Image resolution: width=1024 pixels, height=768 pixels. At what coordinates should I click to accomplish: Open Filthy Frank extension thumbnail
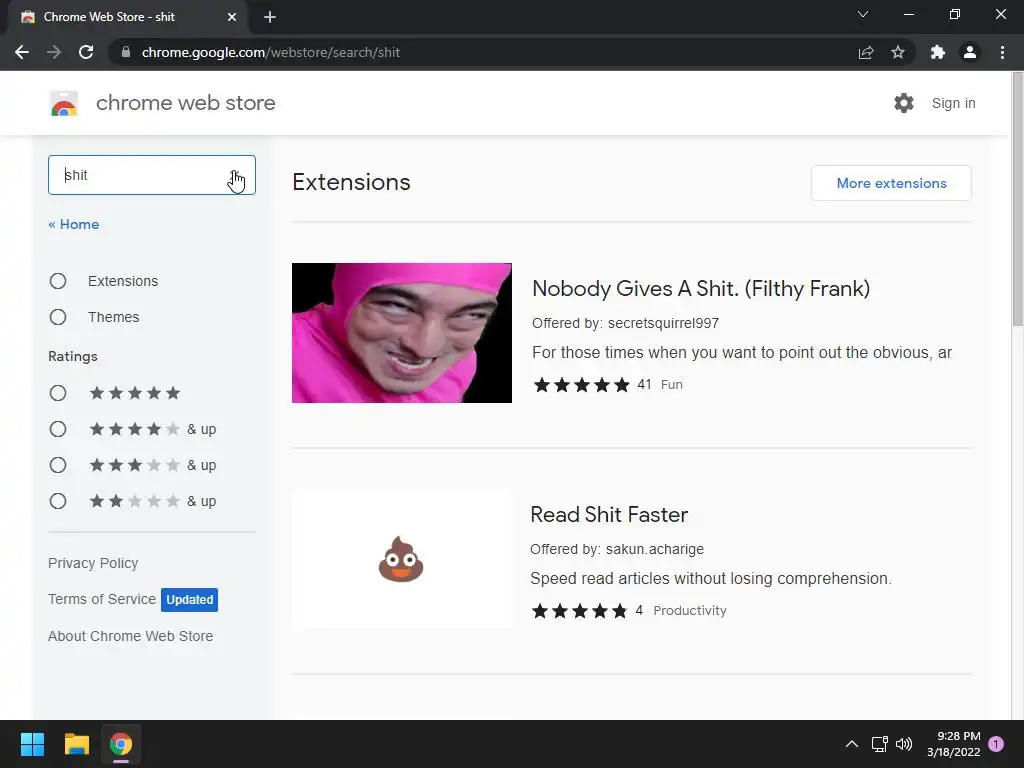tap(402, 333)
